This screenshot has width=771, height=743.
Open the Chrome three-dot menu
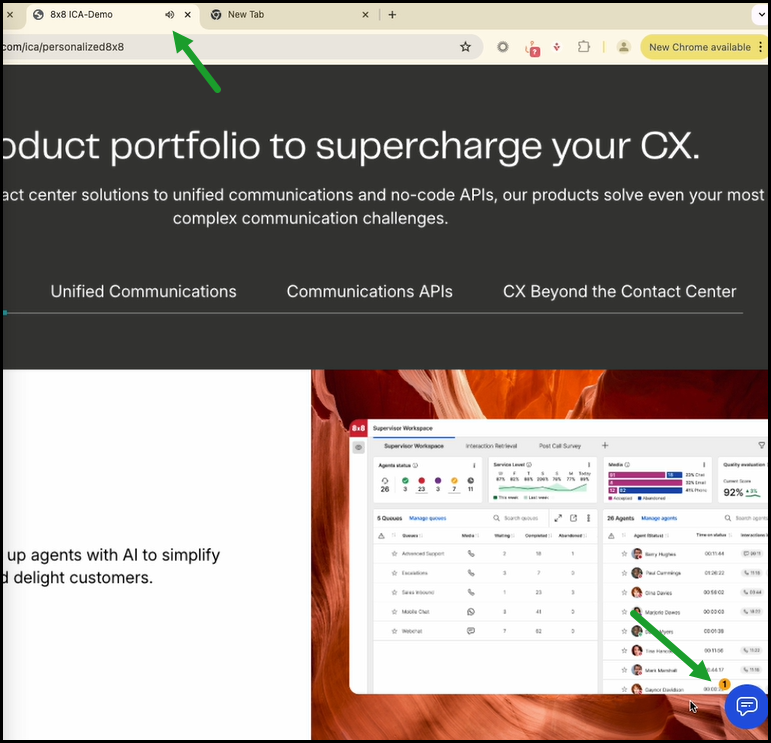pyautogui.click(x=760, y=47)
